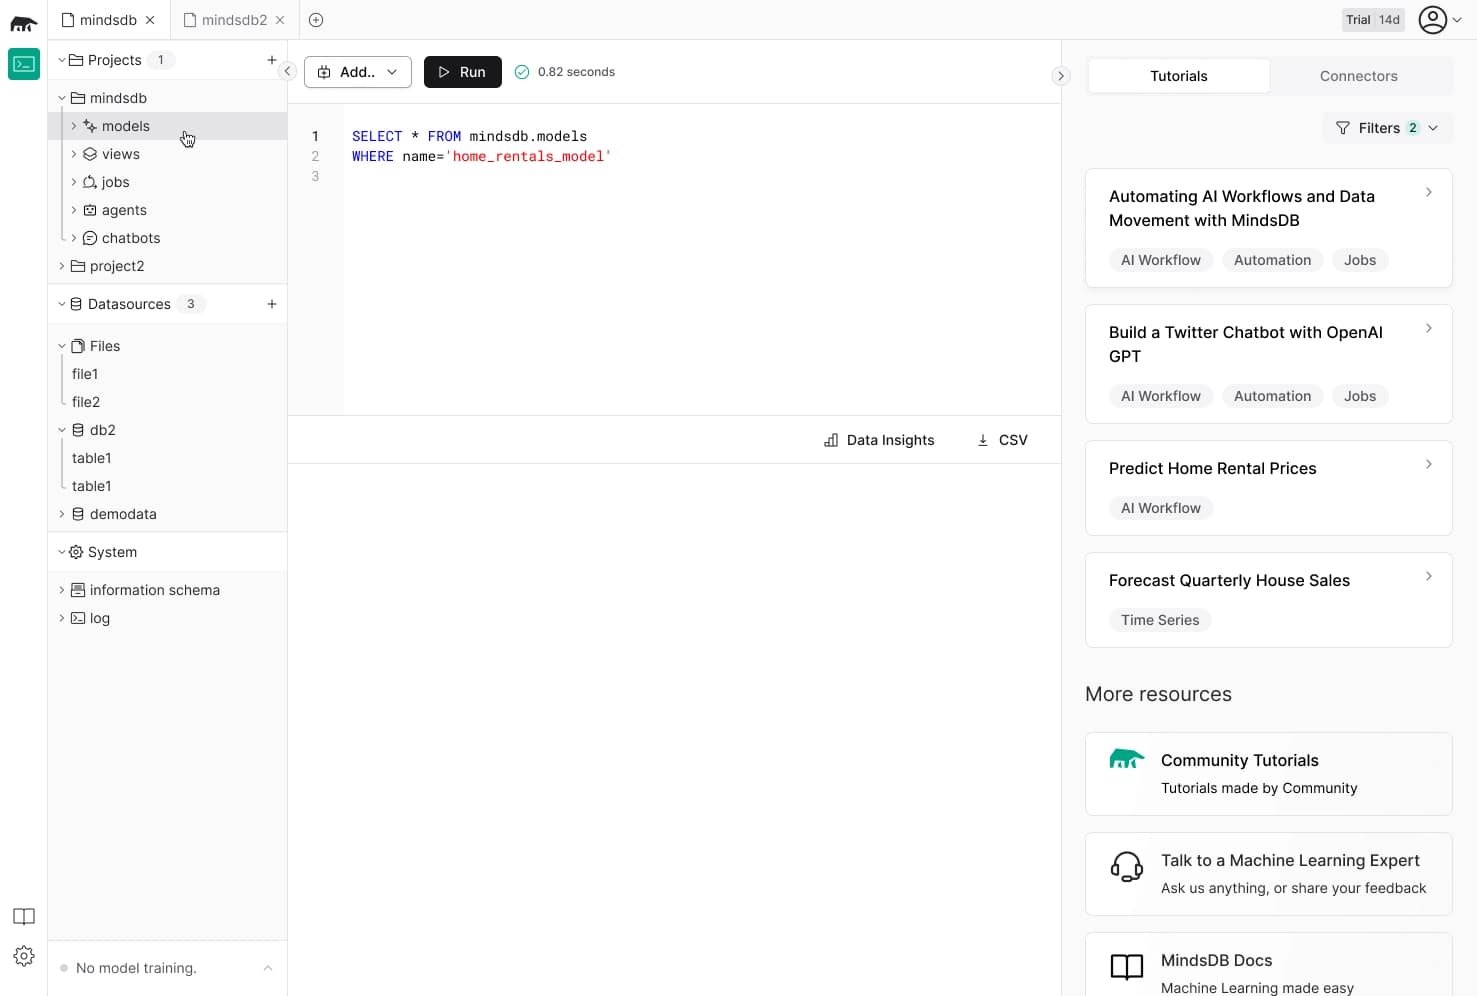Download results as CSV
Image resolution: width=1477 pixels, height=996 pixels.
[x=1002, y=440]
